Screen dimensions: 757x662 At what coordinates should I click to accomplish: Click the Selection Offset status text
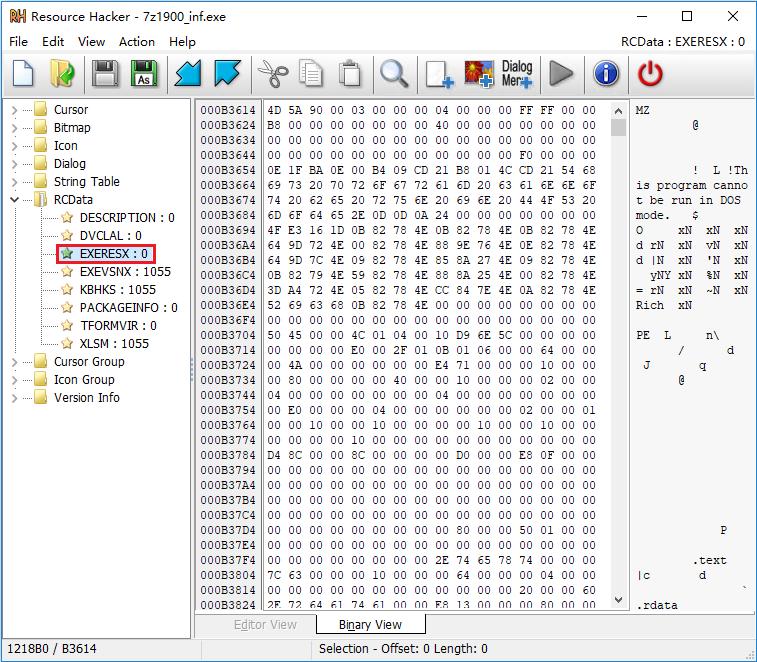click(x=403, y=648)
